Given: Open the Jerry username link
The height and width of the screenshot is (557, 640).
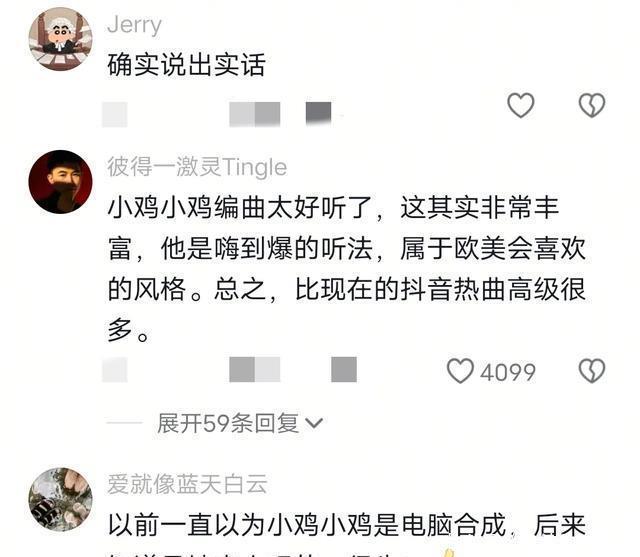Looking at the screenshot, I should point(134,25).
